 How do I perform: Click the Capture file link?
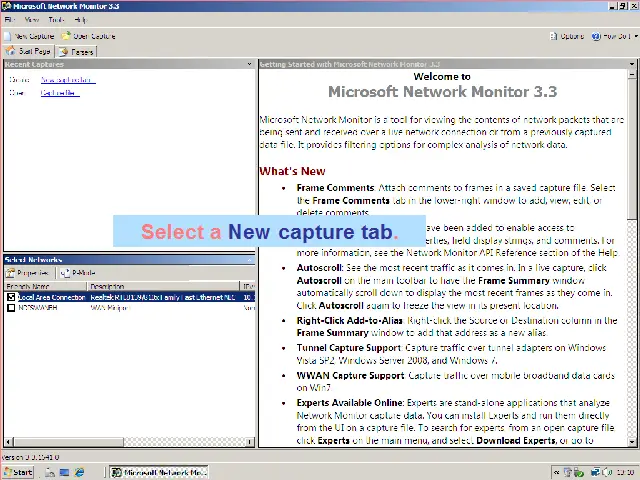click(x=60, y=93)
